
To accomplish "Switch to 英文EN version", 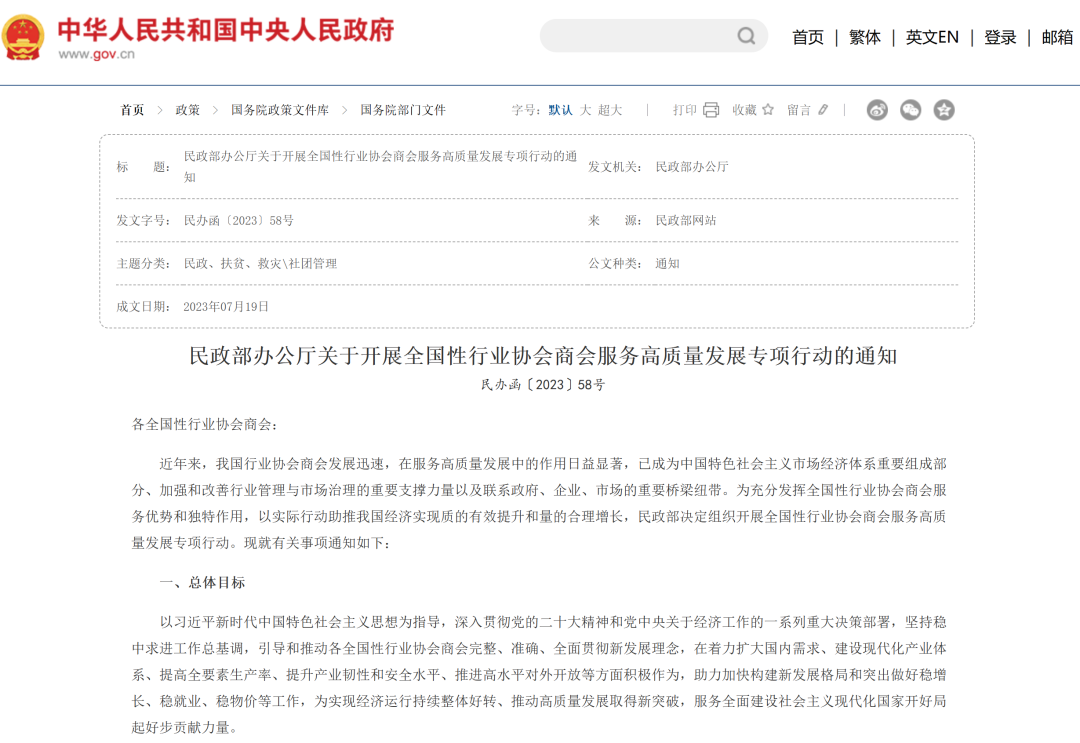I will (932, 37).
